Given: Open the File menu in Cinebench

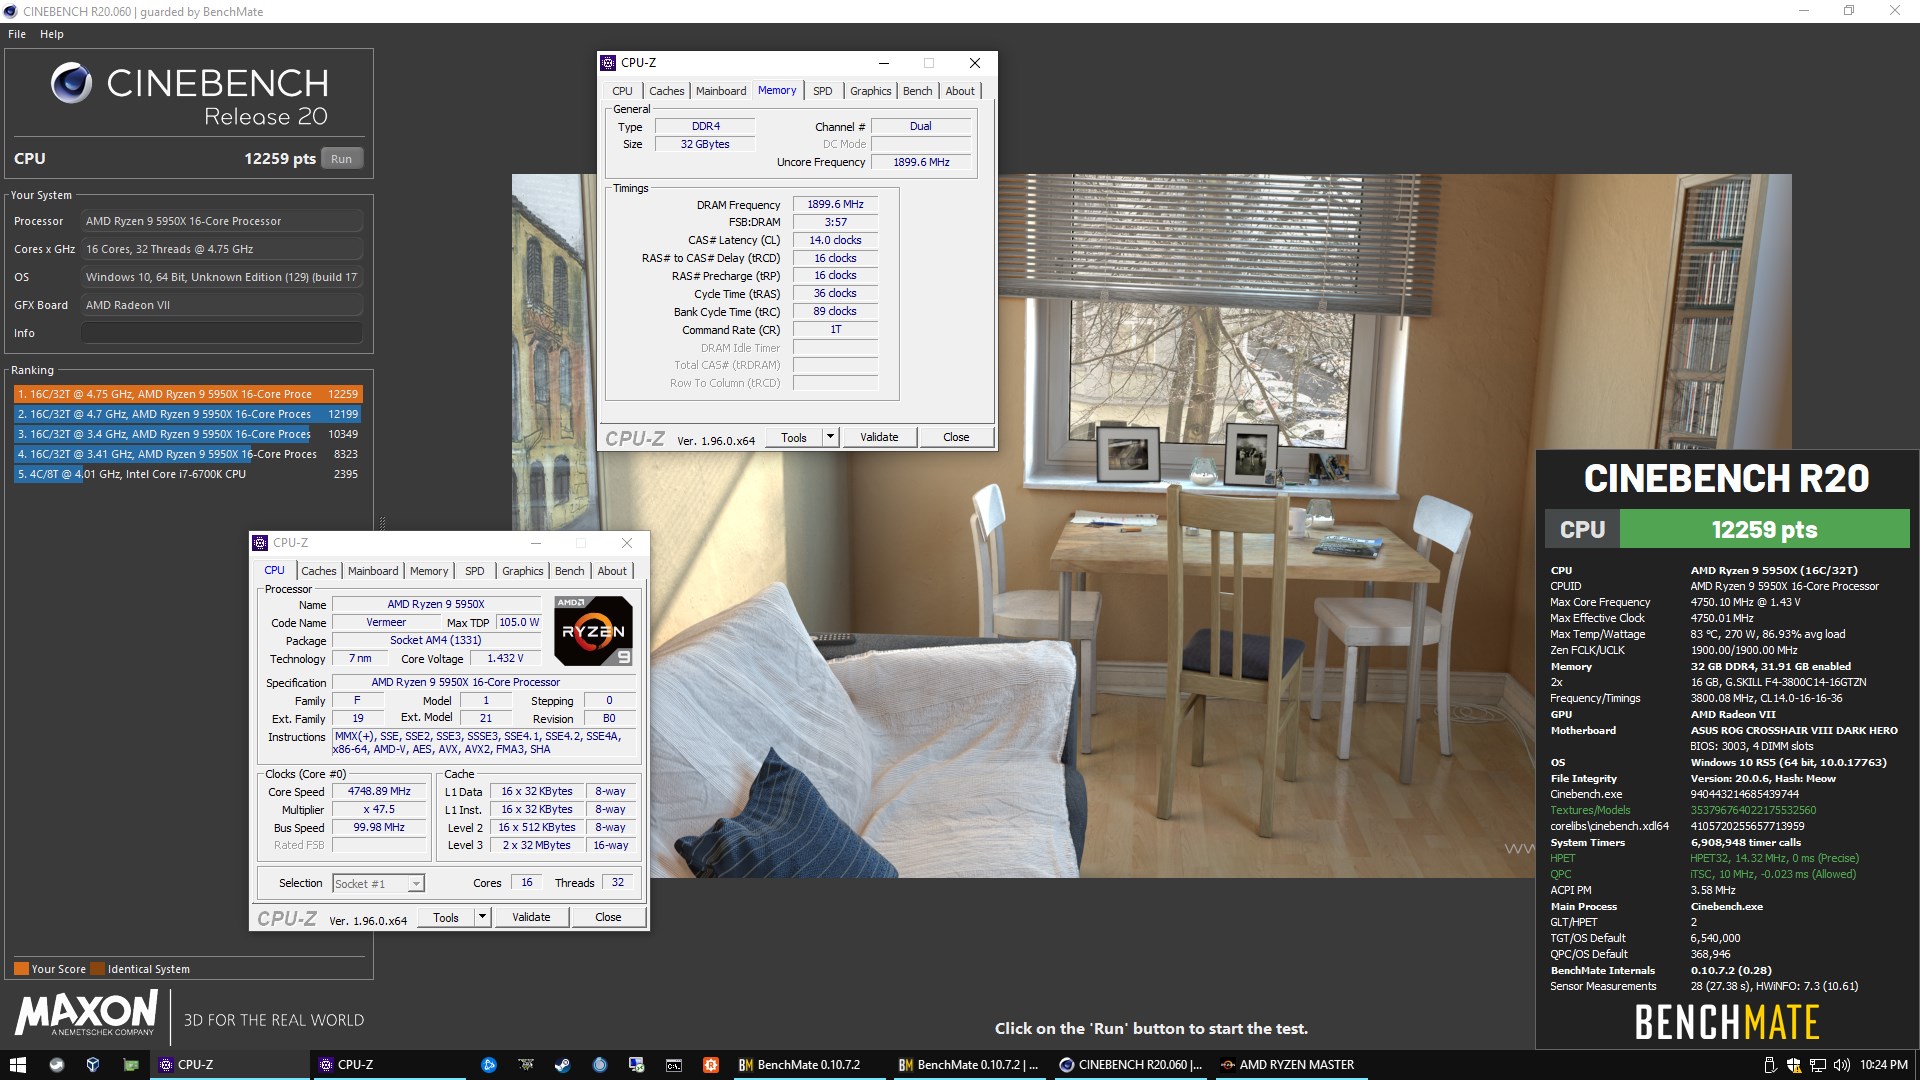Looking at the screenshot, I should [x=17, y=34].
